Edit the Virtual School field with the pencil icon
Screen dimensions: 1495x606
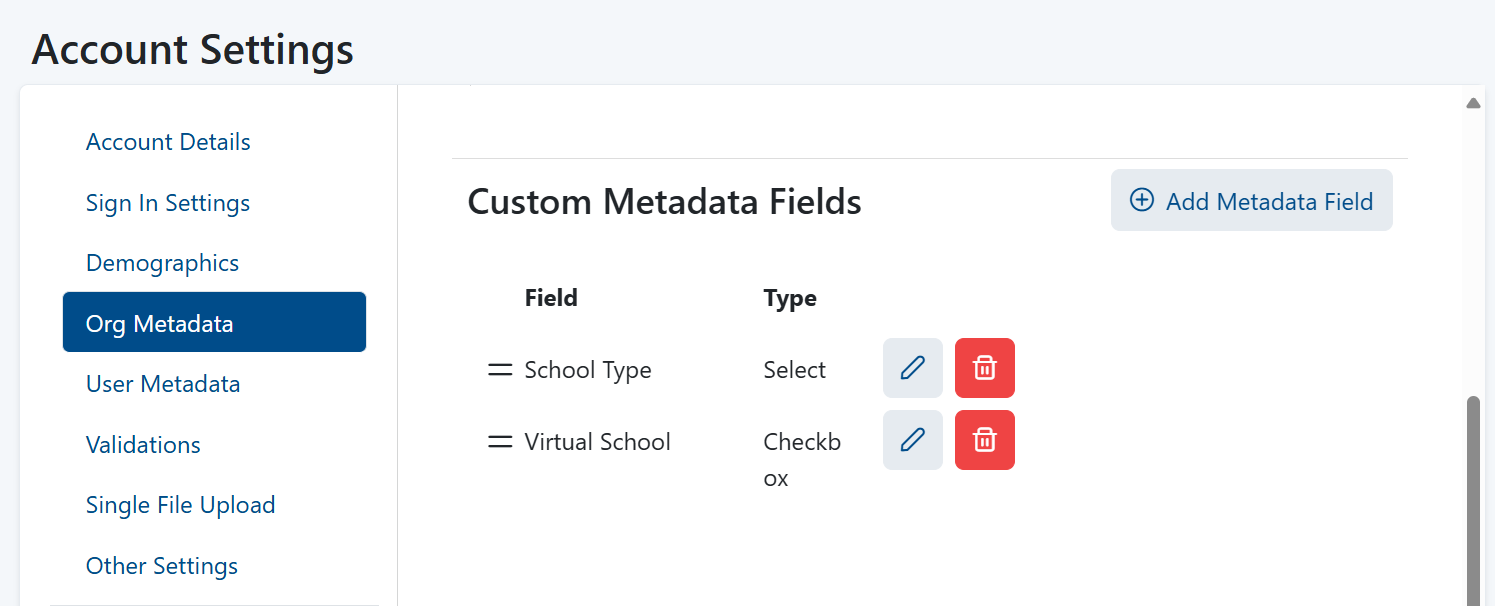(912, 440)
